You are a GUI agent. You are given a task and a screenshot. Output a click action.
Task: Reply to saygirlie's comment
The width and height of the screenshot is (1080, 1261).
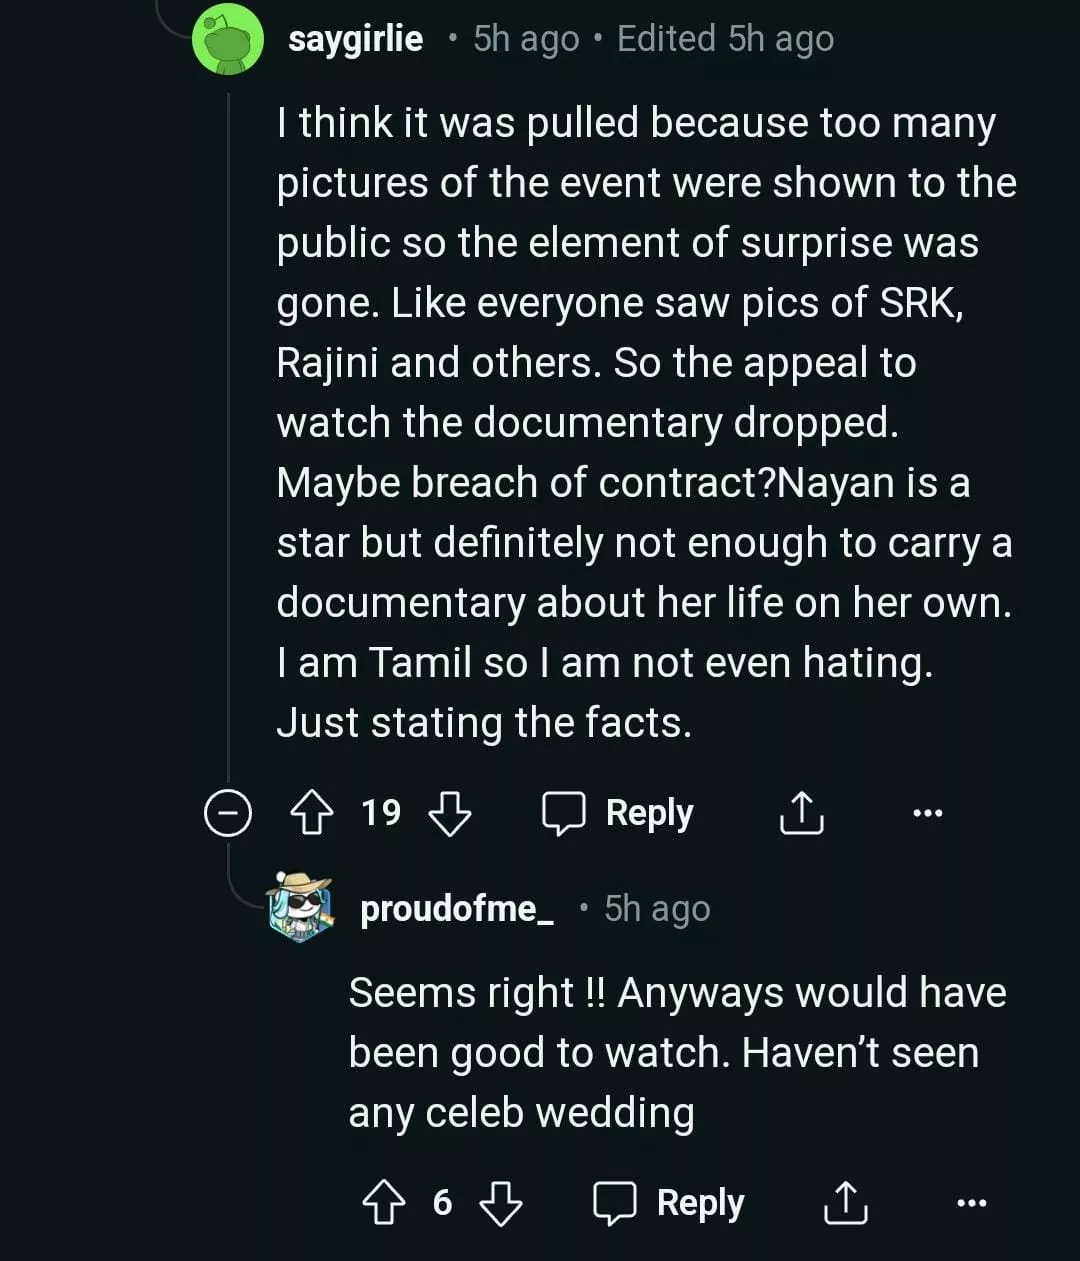[618, 814]
